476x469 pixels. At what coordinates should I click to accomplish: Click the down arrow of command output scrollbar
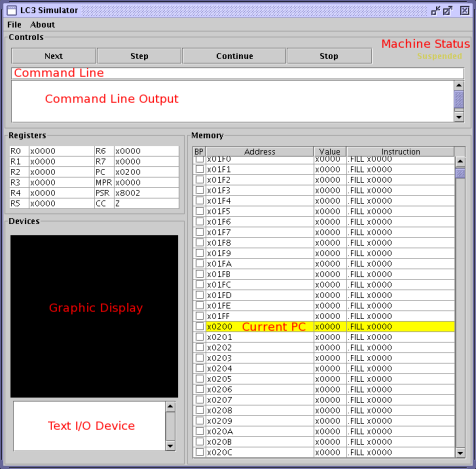[x=459, y=117]
